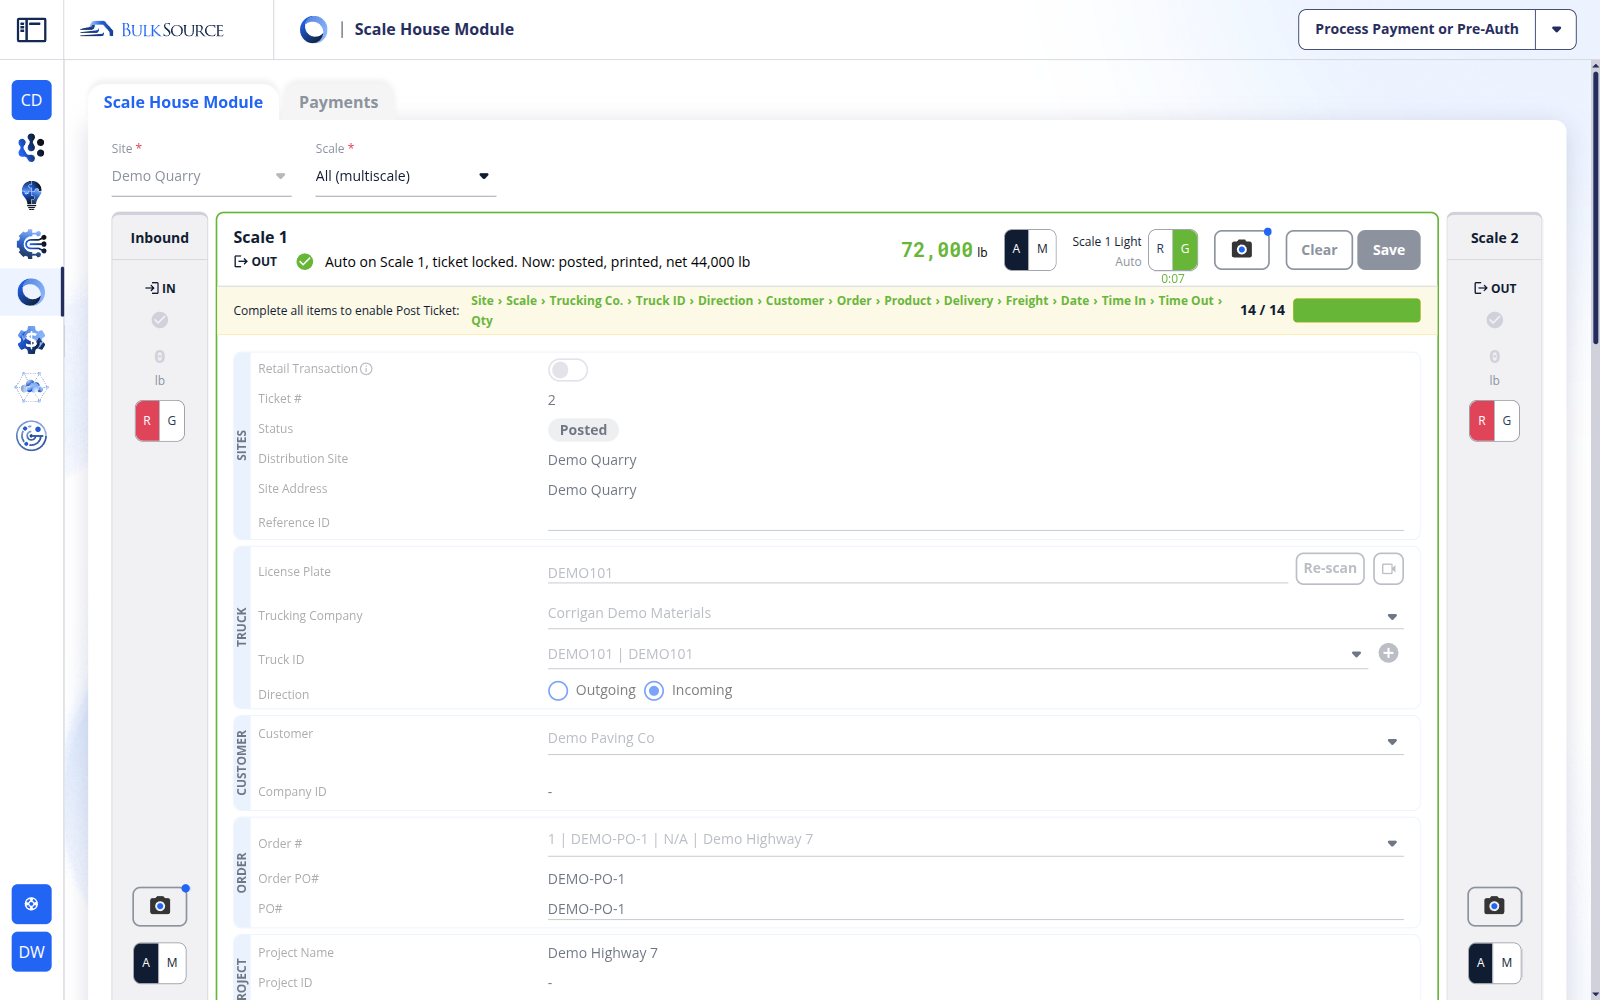Open the CD sidebar tile

coord(32,100)
